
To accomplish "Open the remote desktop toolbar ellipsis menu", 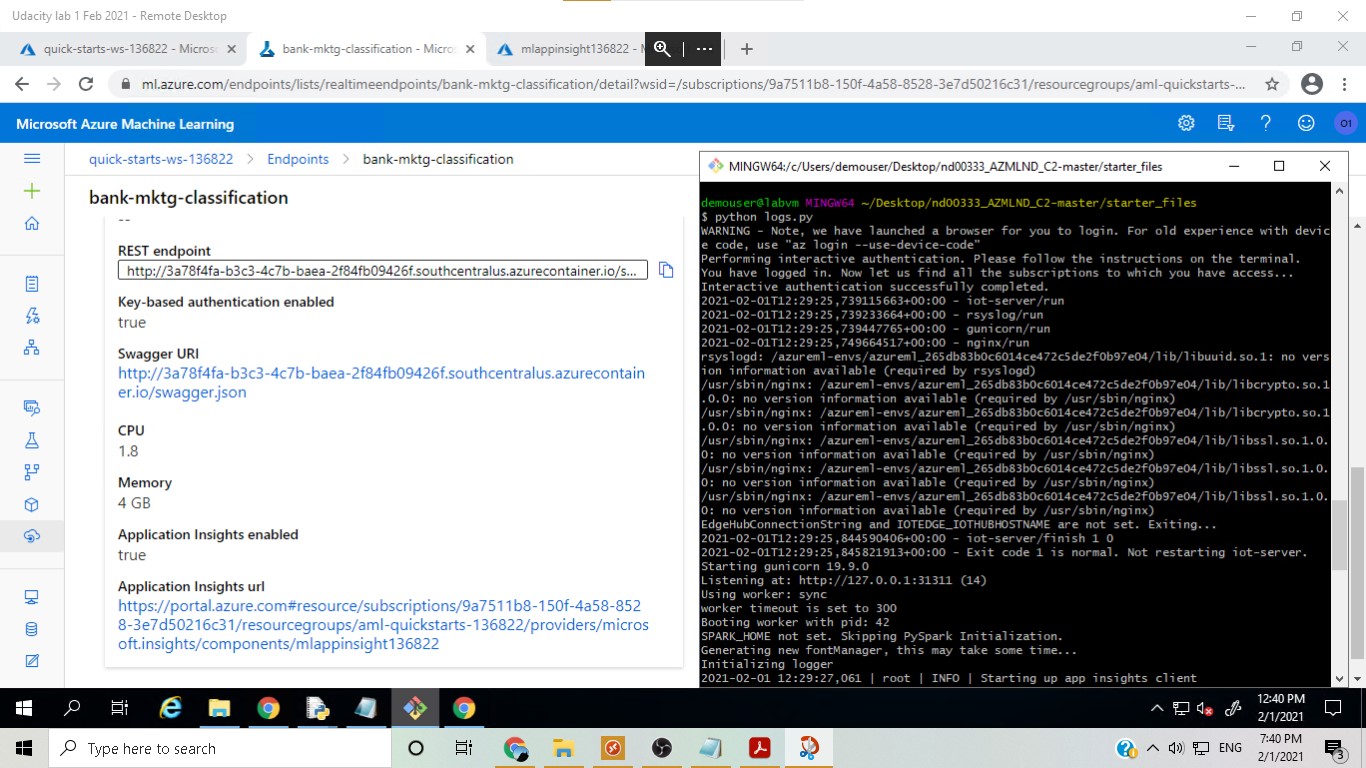I will [x=705, y=48].
